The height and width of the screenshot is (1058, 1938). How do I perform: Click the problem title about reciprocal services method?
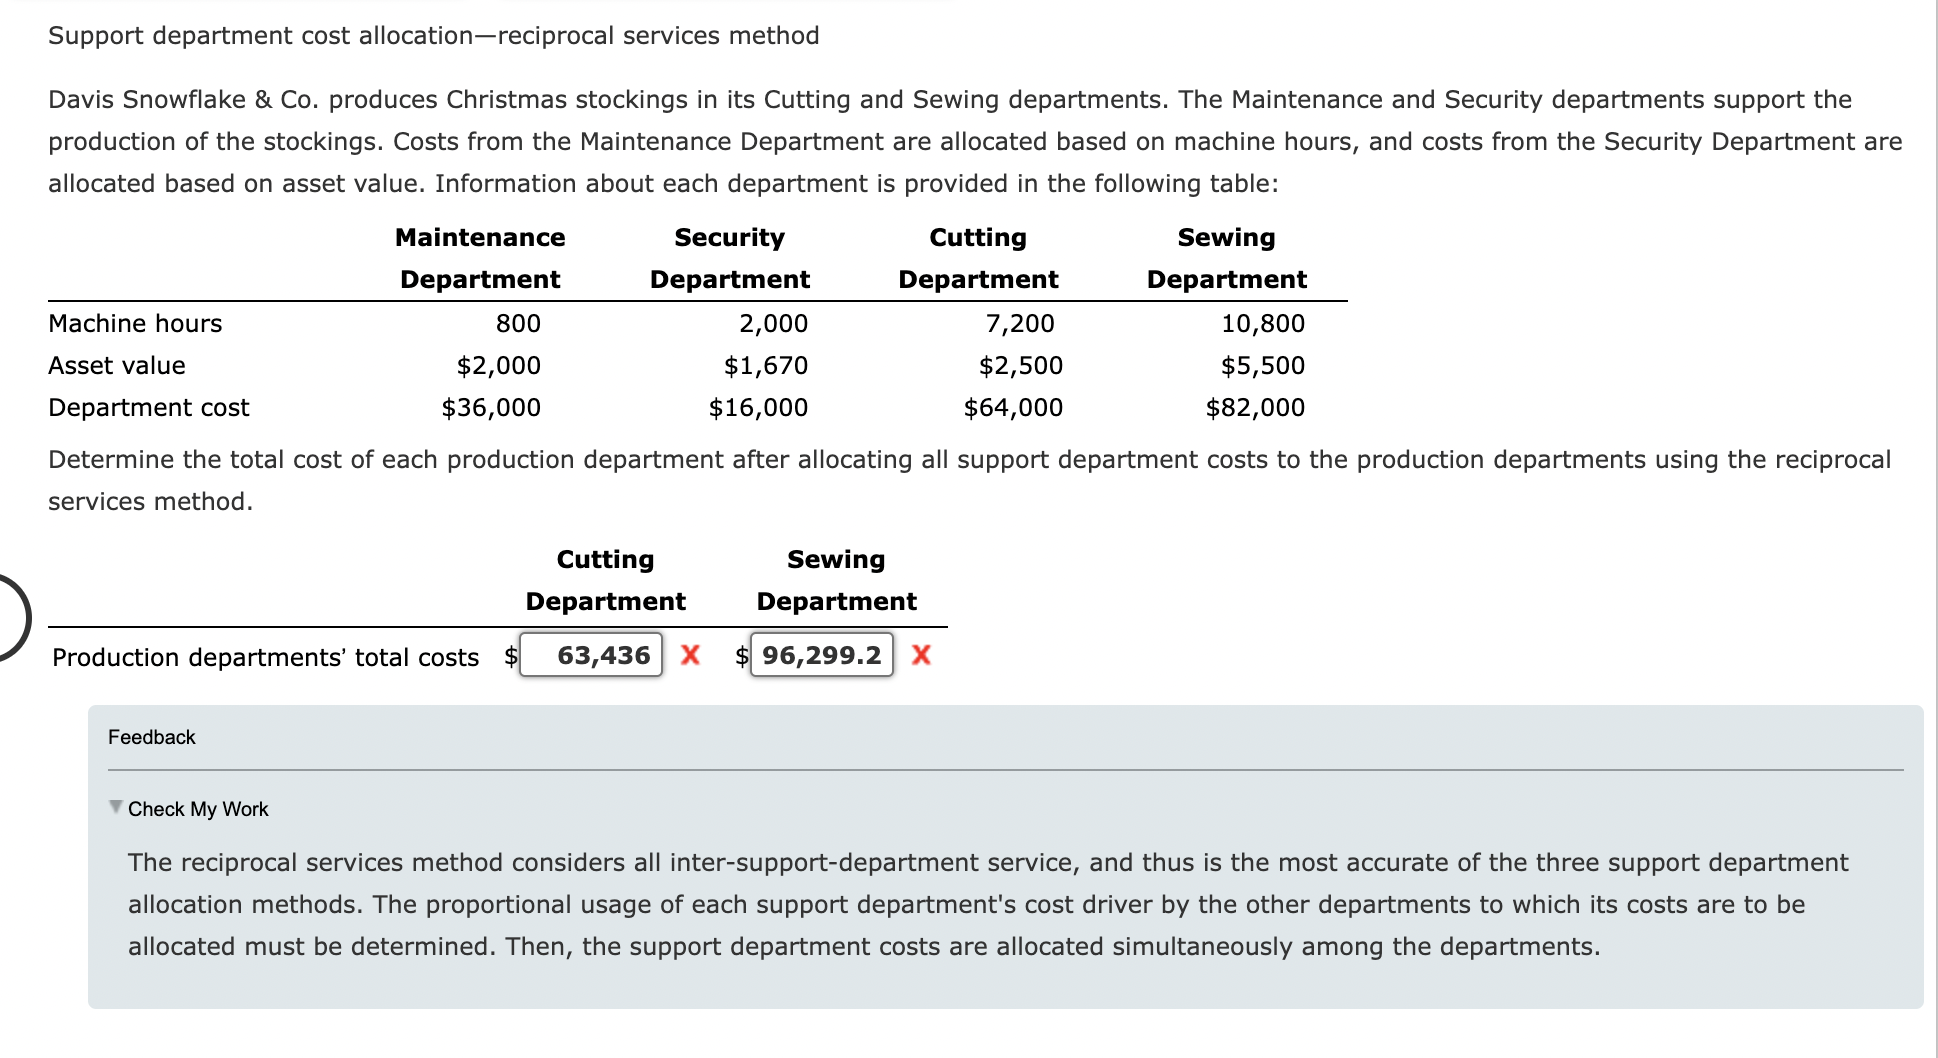432,35
